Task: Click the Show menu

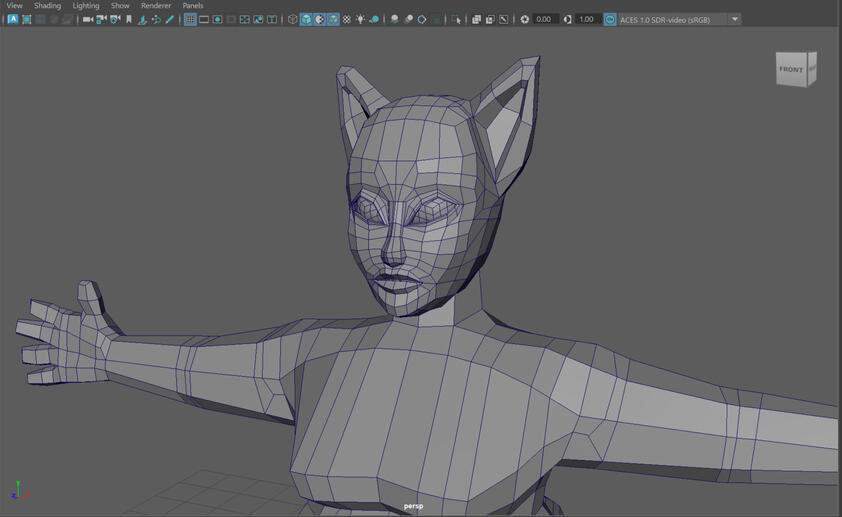Action: [x=120, y=6]
